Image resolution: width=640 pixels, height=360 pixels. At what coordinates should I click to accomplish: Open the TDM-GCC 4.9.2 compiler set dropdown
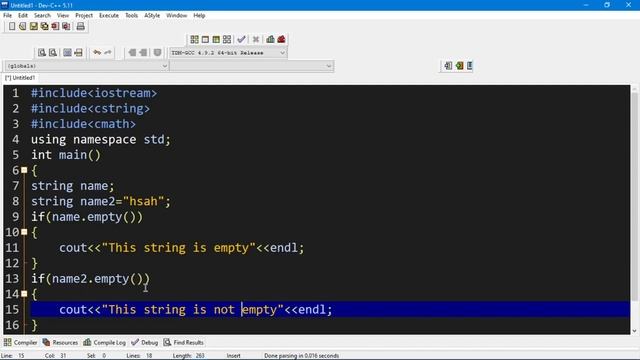(228, 53)
